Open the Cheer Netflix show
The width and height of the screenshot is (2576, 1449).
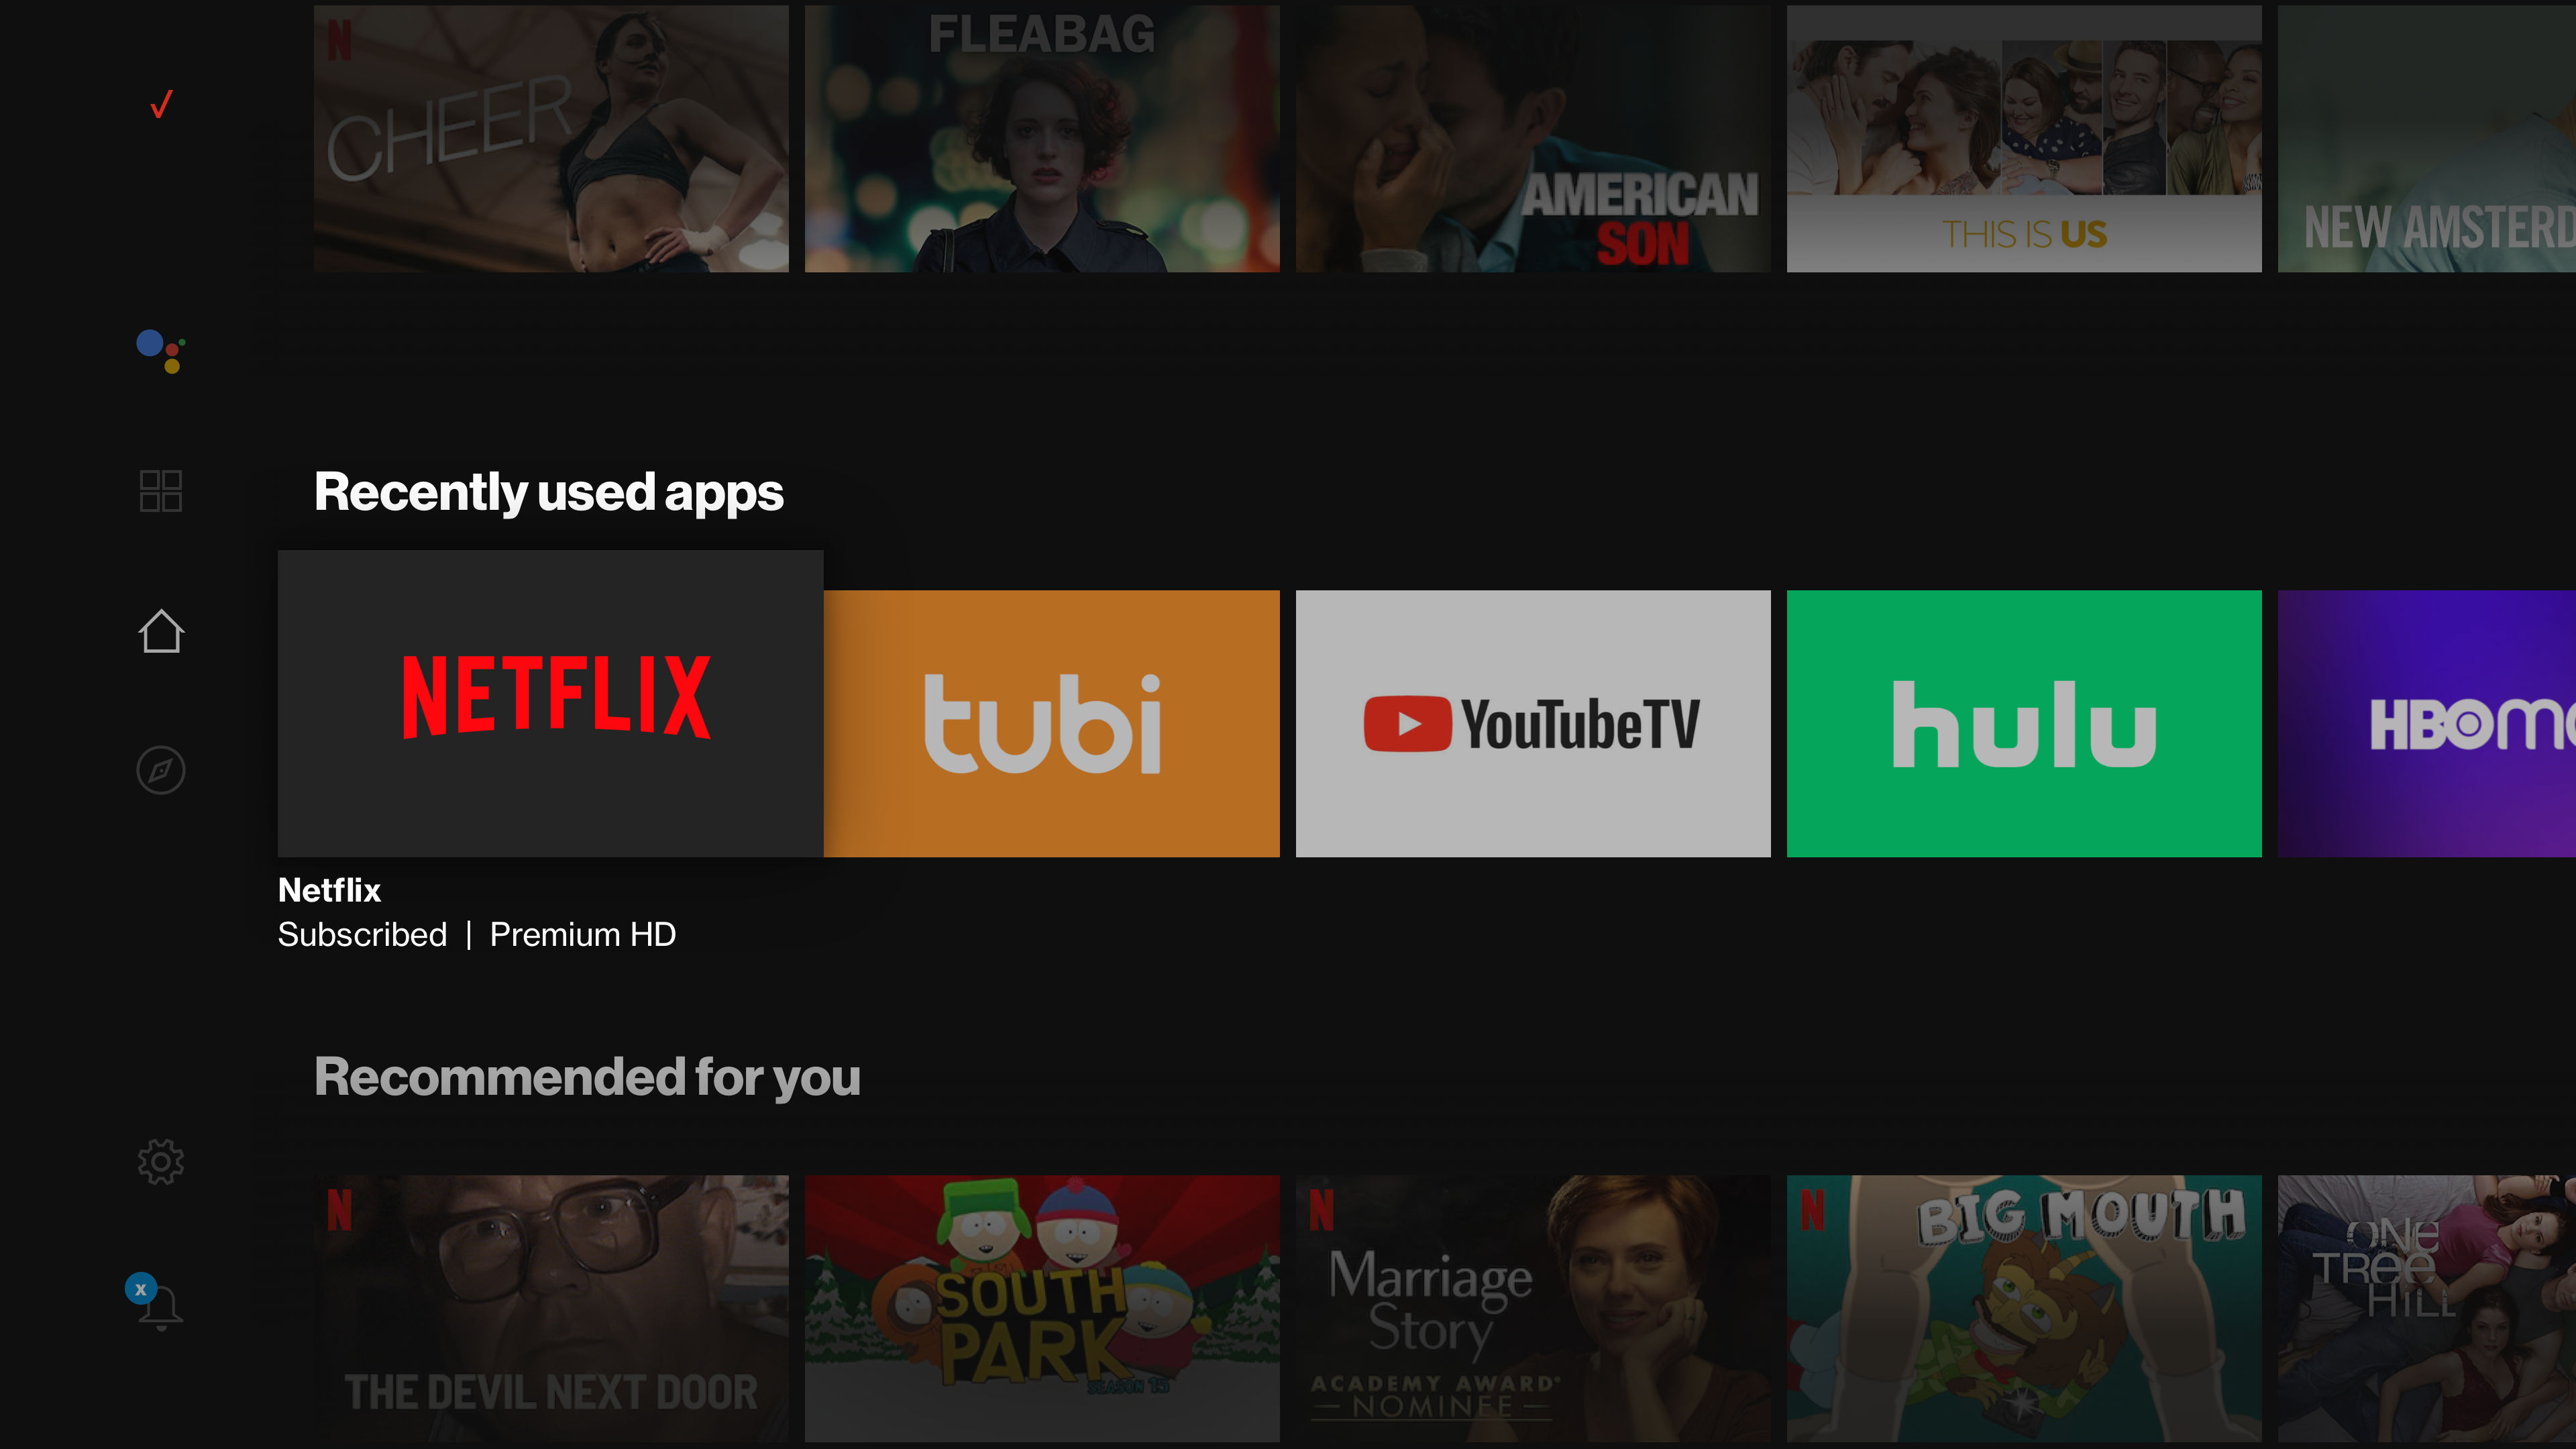point(549,138)
